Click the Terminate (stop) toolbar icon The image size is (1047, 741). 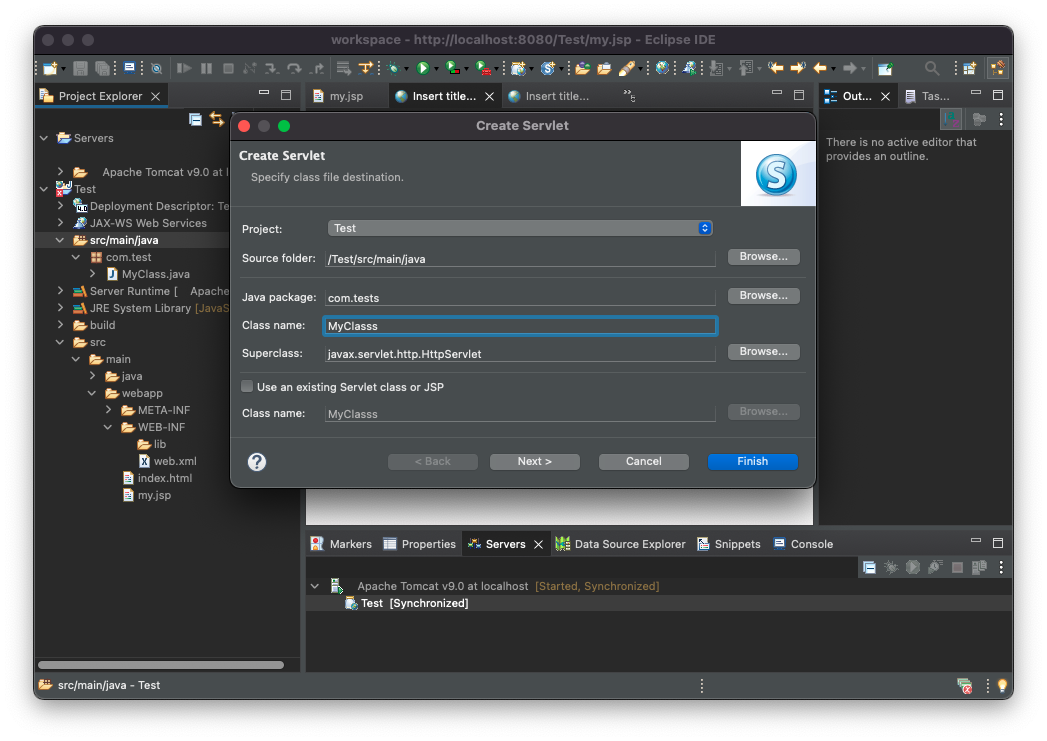pos(228,68)
